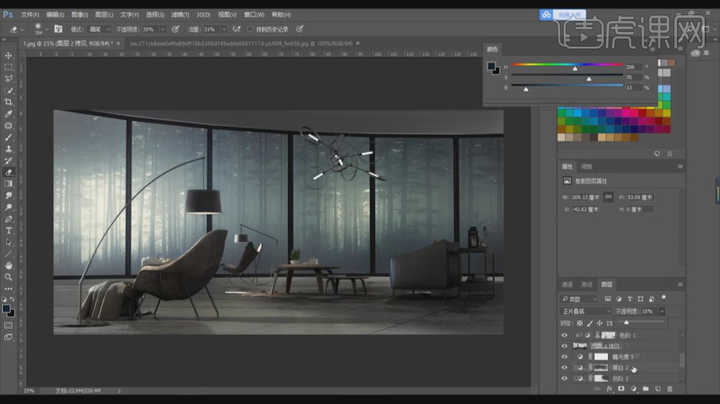Select the Zoom tool
The width and height of the screenshot is (720, 404).
click(8, 277)
